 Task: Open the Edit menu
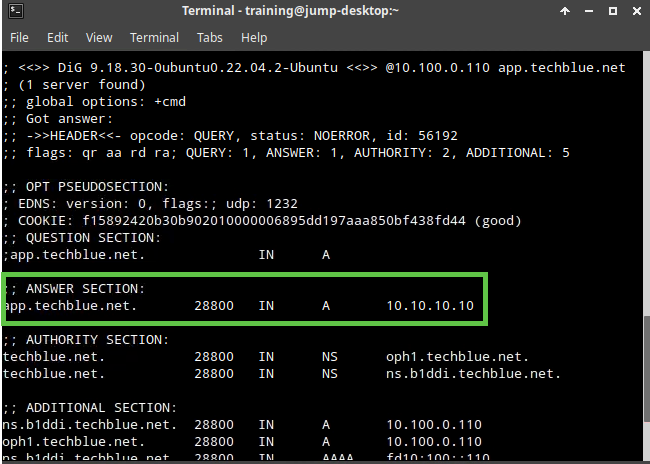click(57, 38)
